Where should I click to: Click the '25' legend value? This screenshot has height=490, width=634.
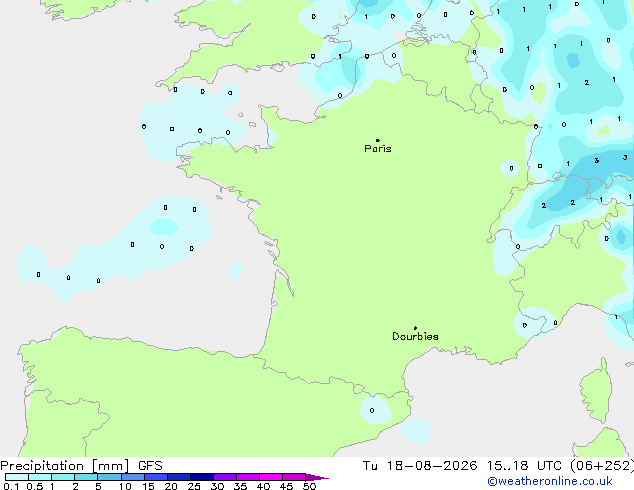194,486
